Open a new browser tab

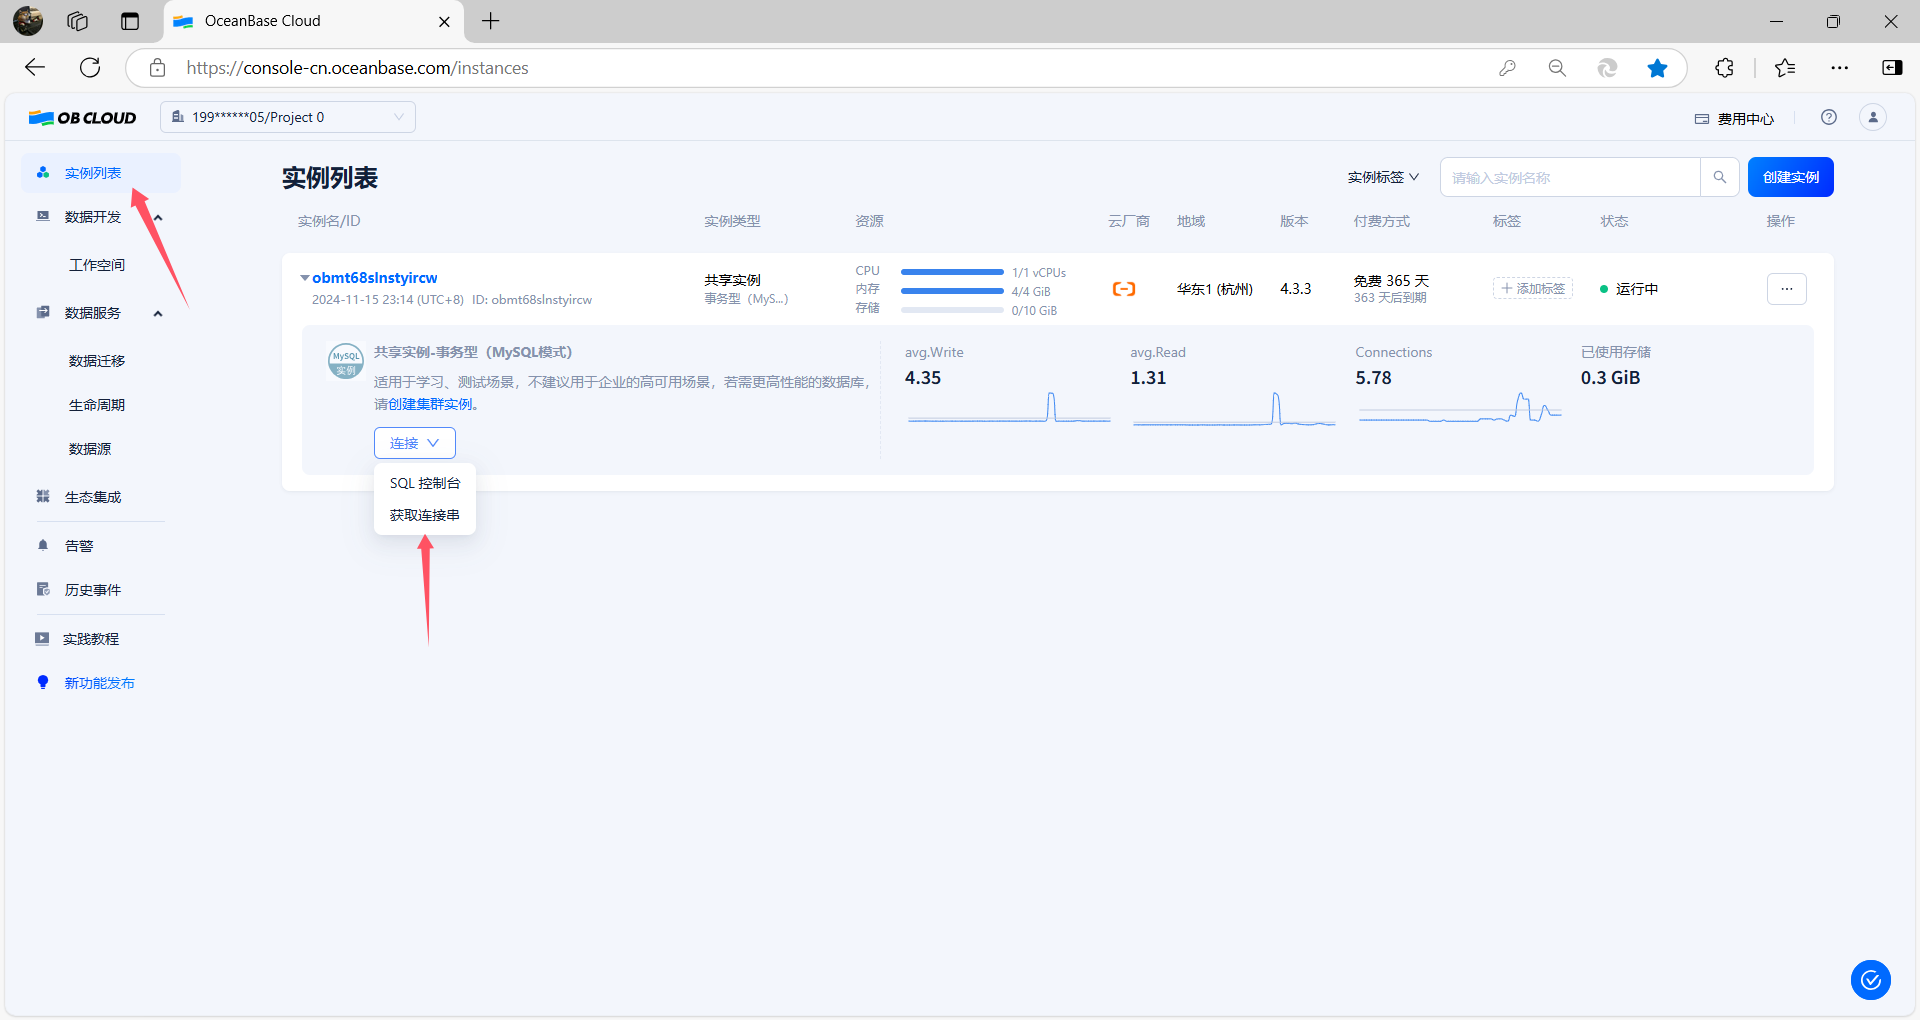click(490, 21)
